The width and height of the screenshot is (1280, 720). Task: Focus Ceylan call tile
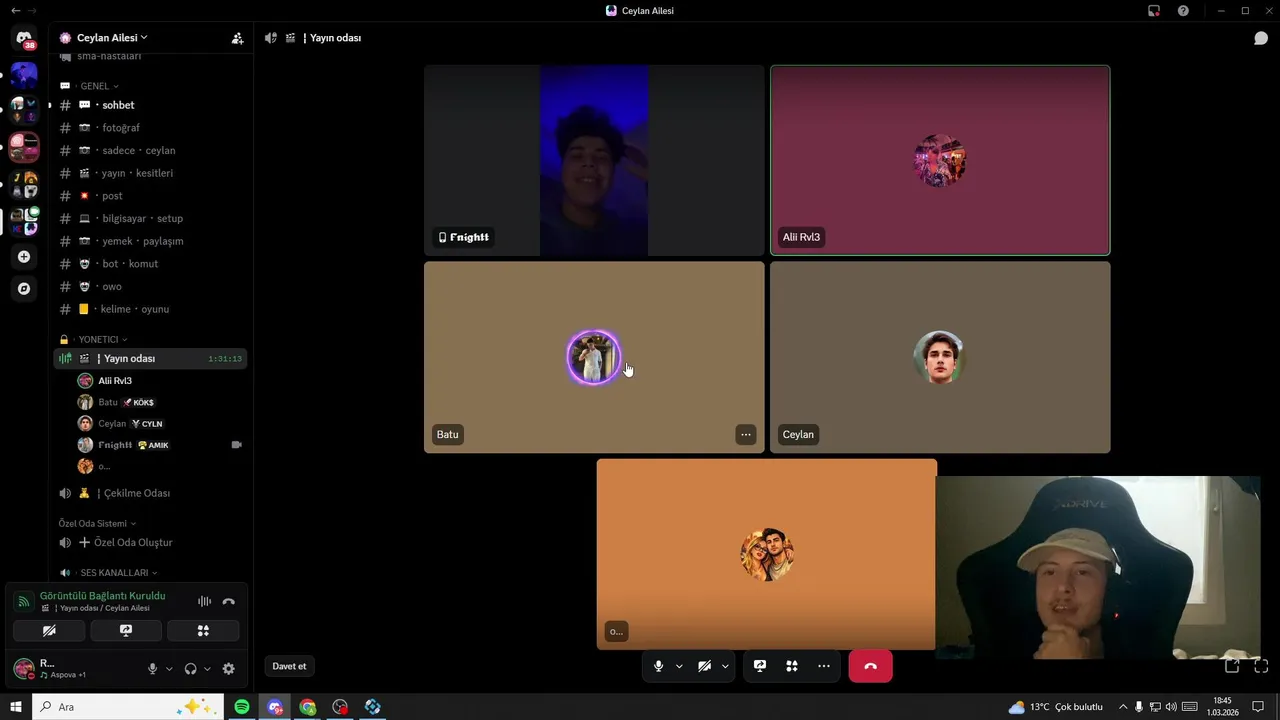tap(940, 358)
